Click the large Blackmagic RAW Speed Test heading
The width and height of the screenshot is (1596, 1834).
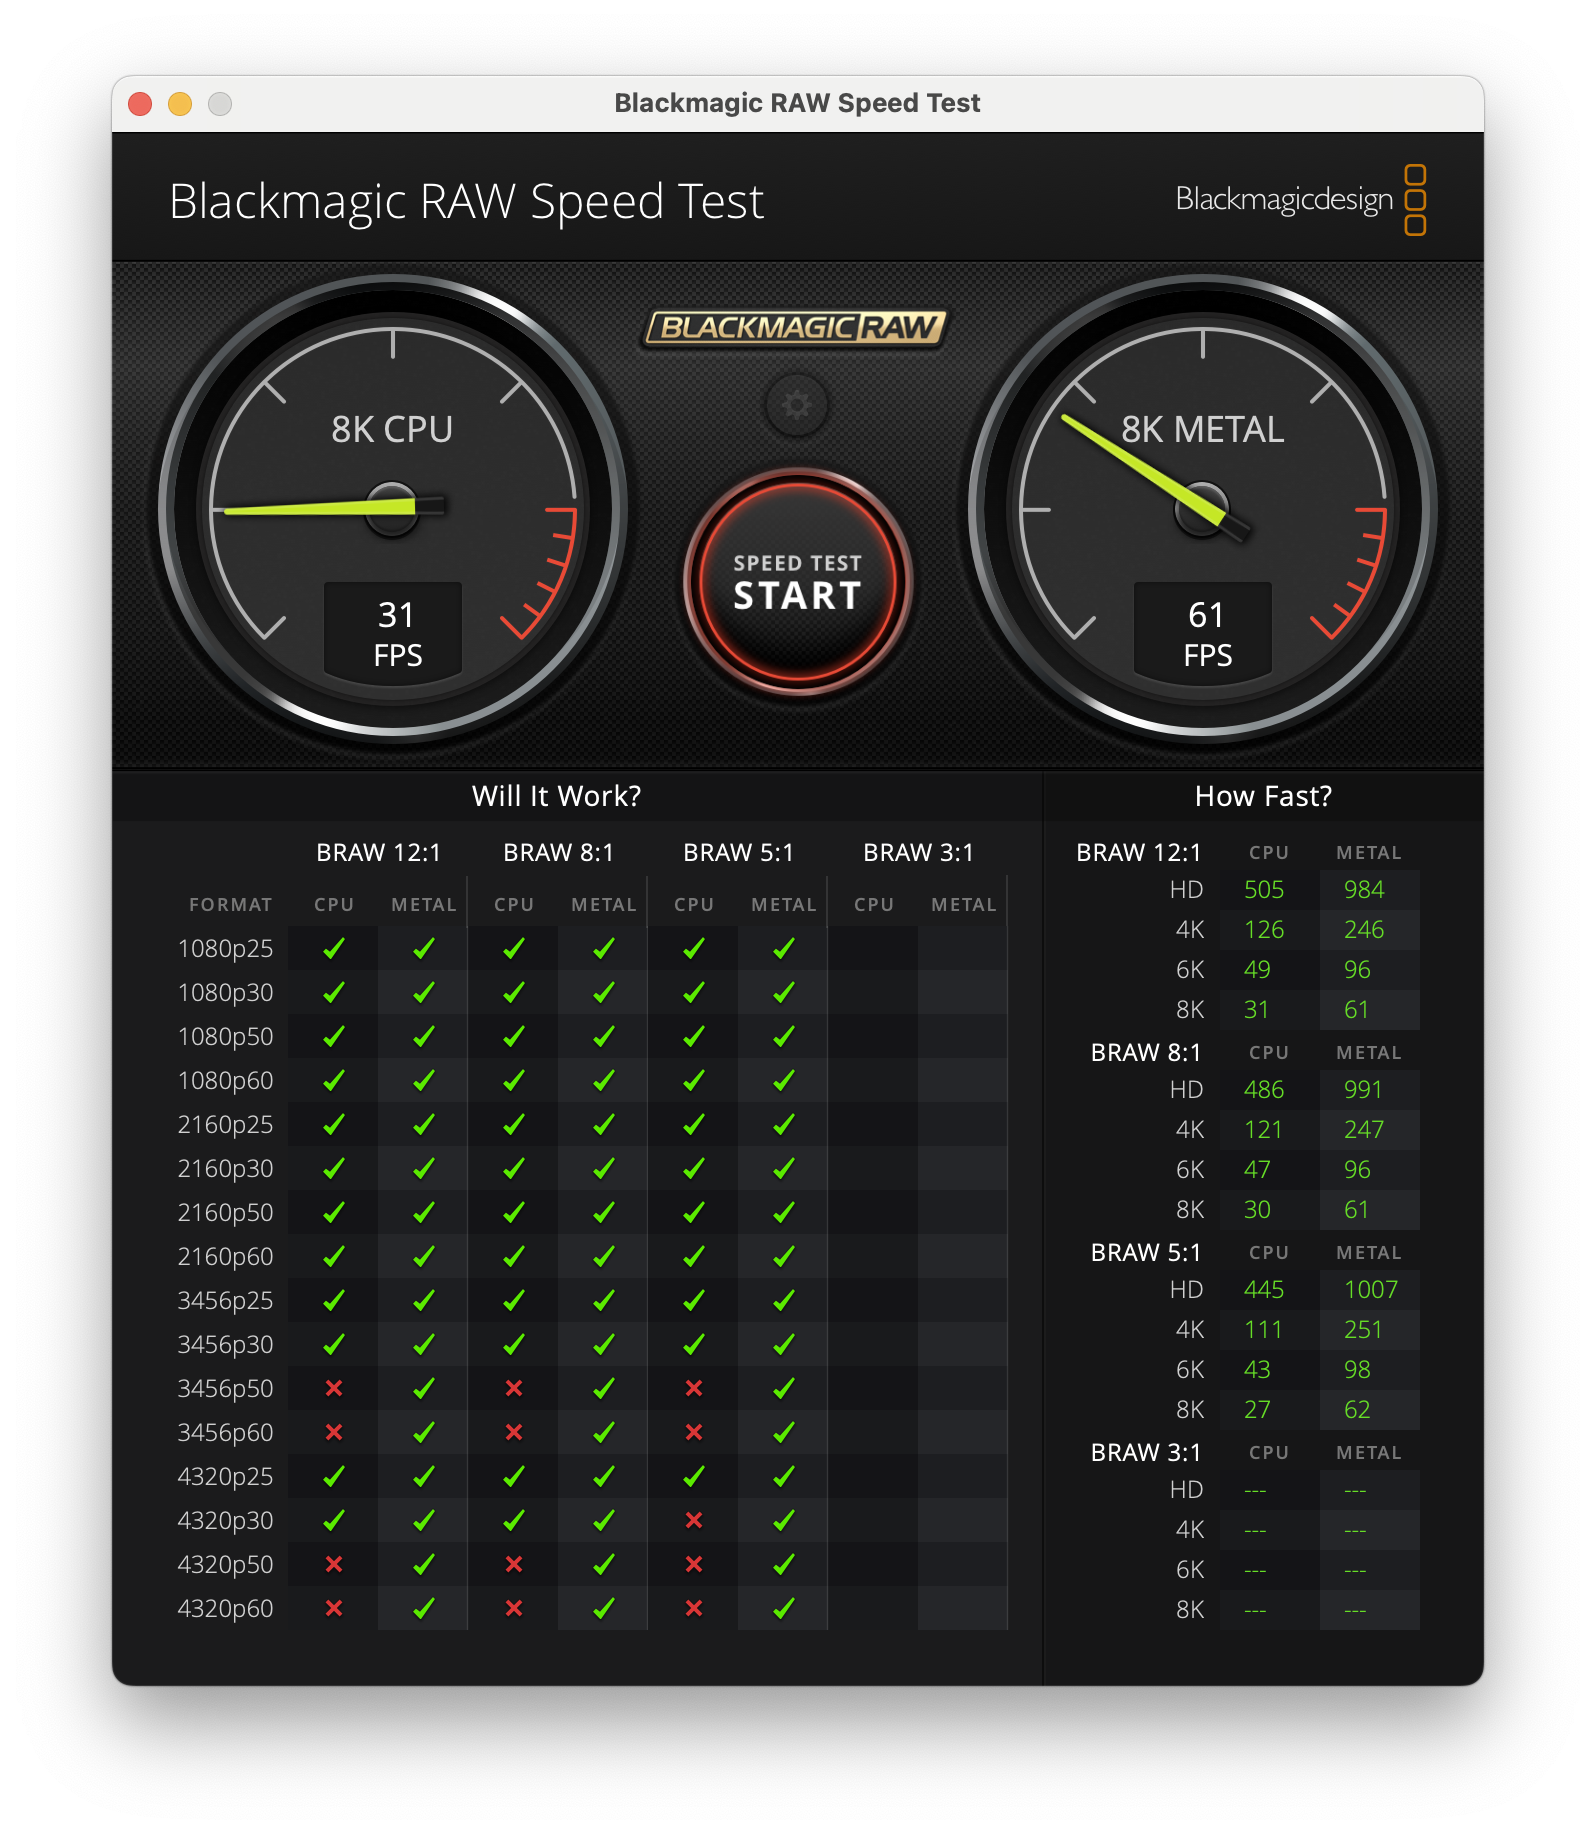point(466,203)
